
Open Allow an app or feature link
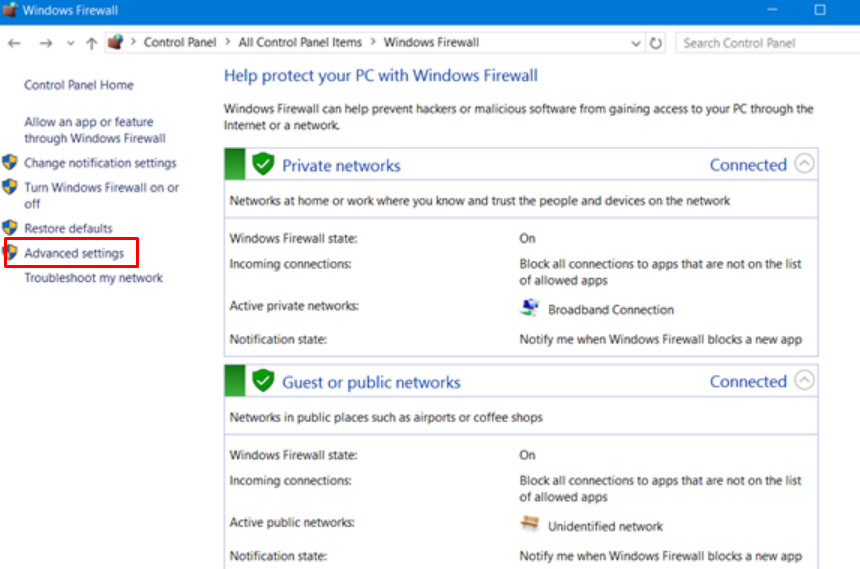[94, 130]
